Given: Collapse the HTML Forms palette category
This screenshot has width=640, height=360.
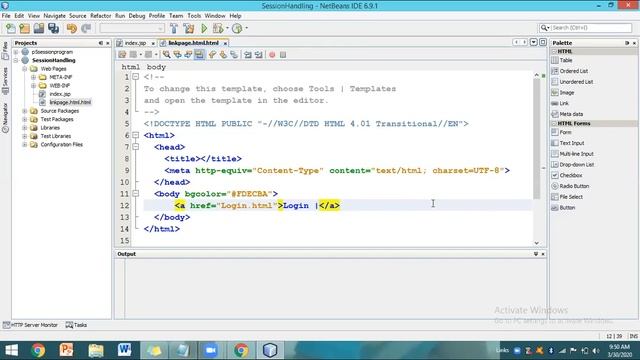Looking at the screenshot, I should 554,123.
